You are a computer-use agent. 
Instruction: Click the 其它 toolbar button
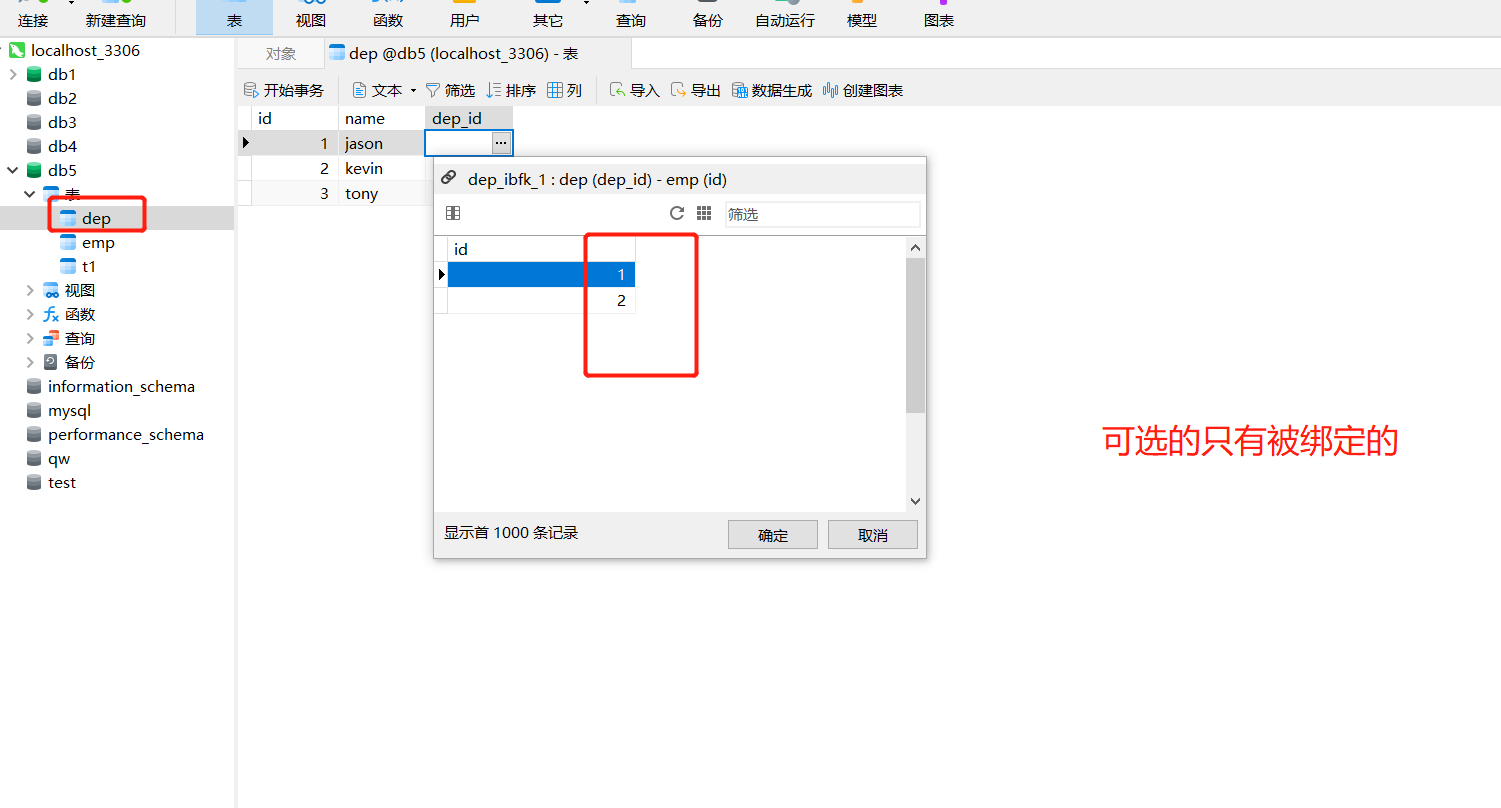(548, 17)
